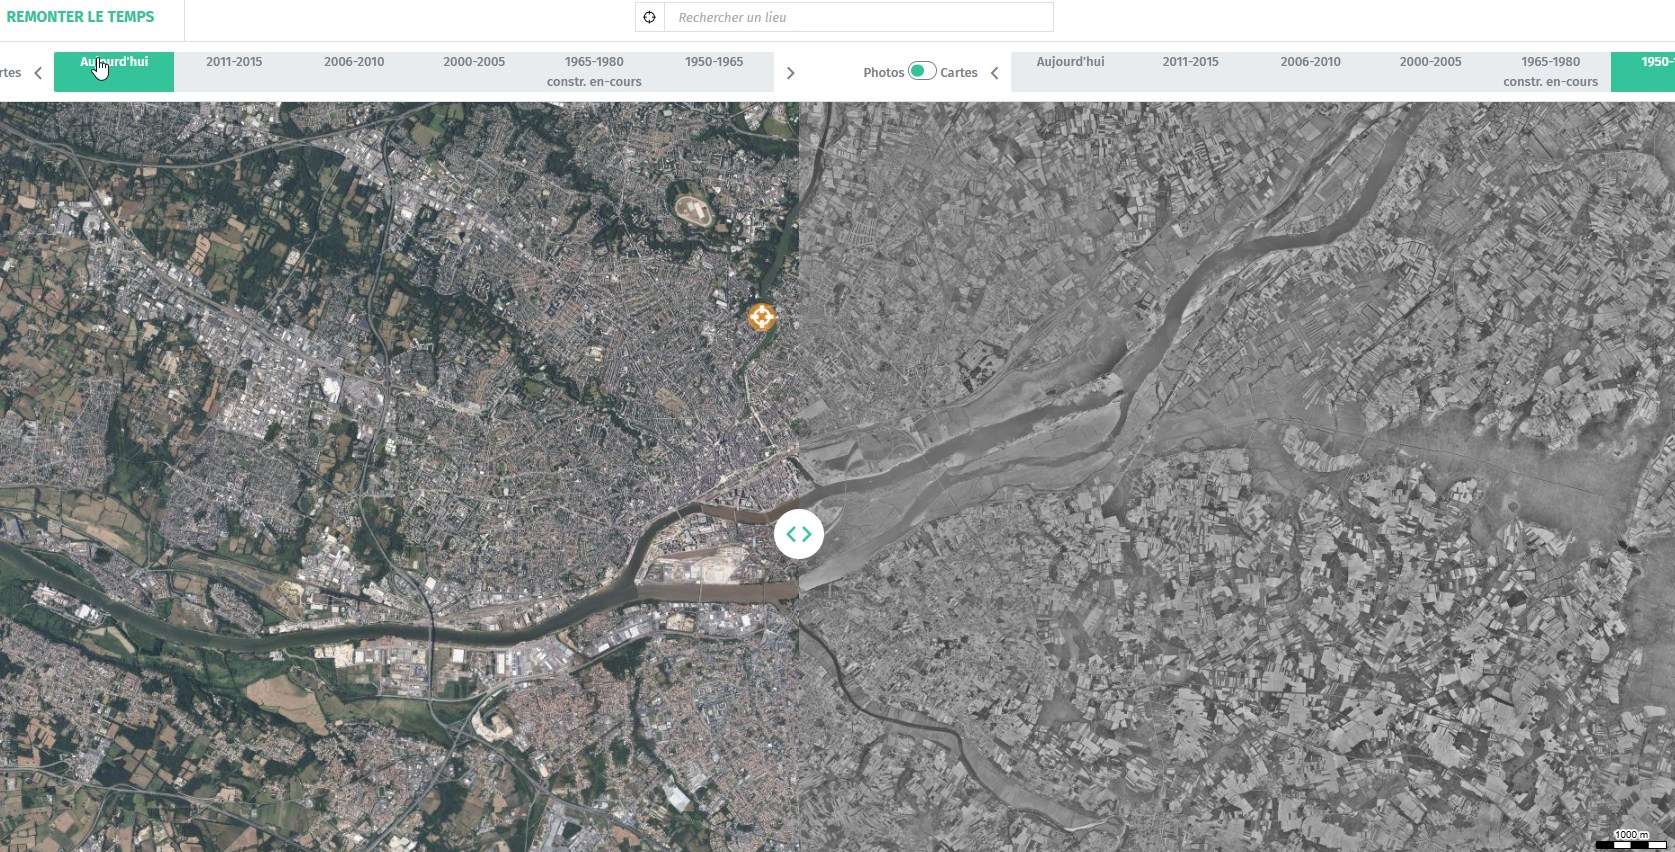Open the Remonter le temps home link
Screen dimensions: 1675x852
pos(81,17)
